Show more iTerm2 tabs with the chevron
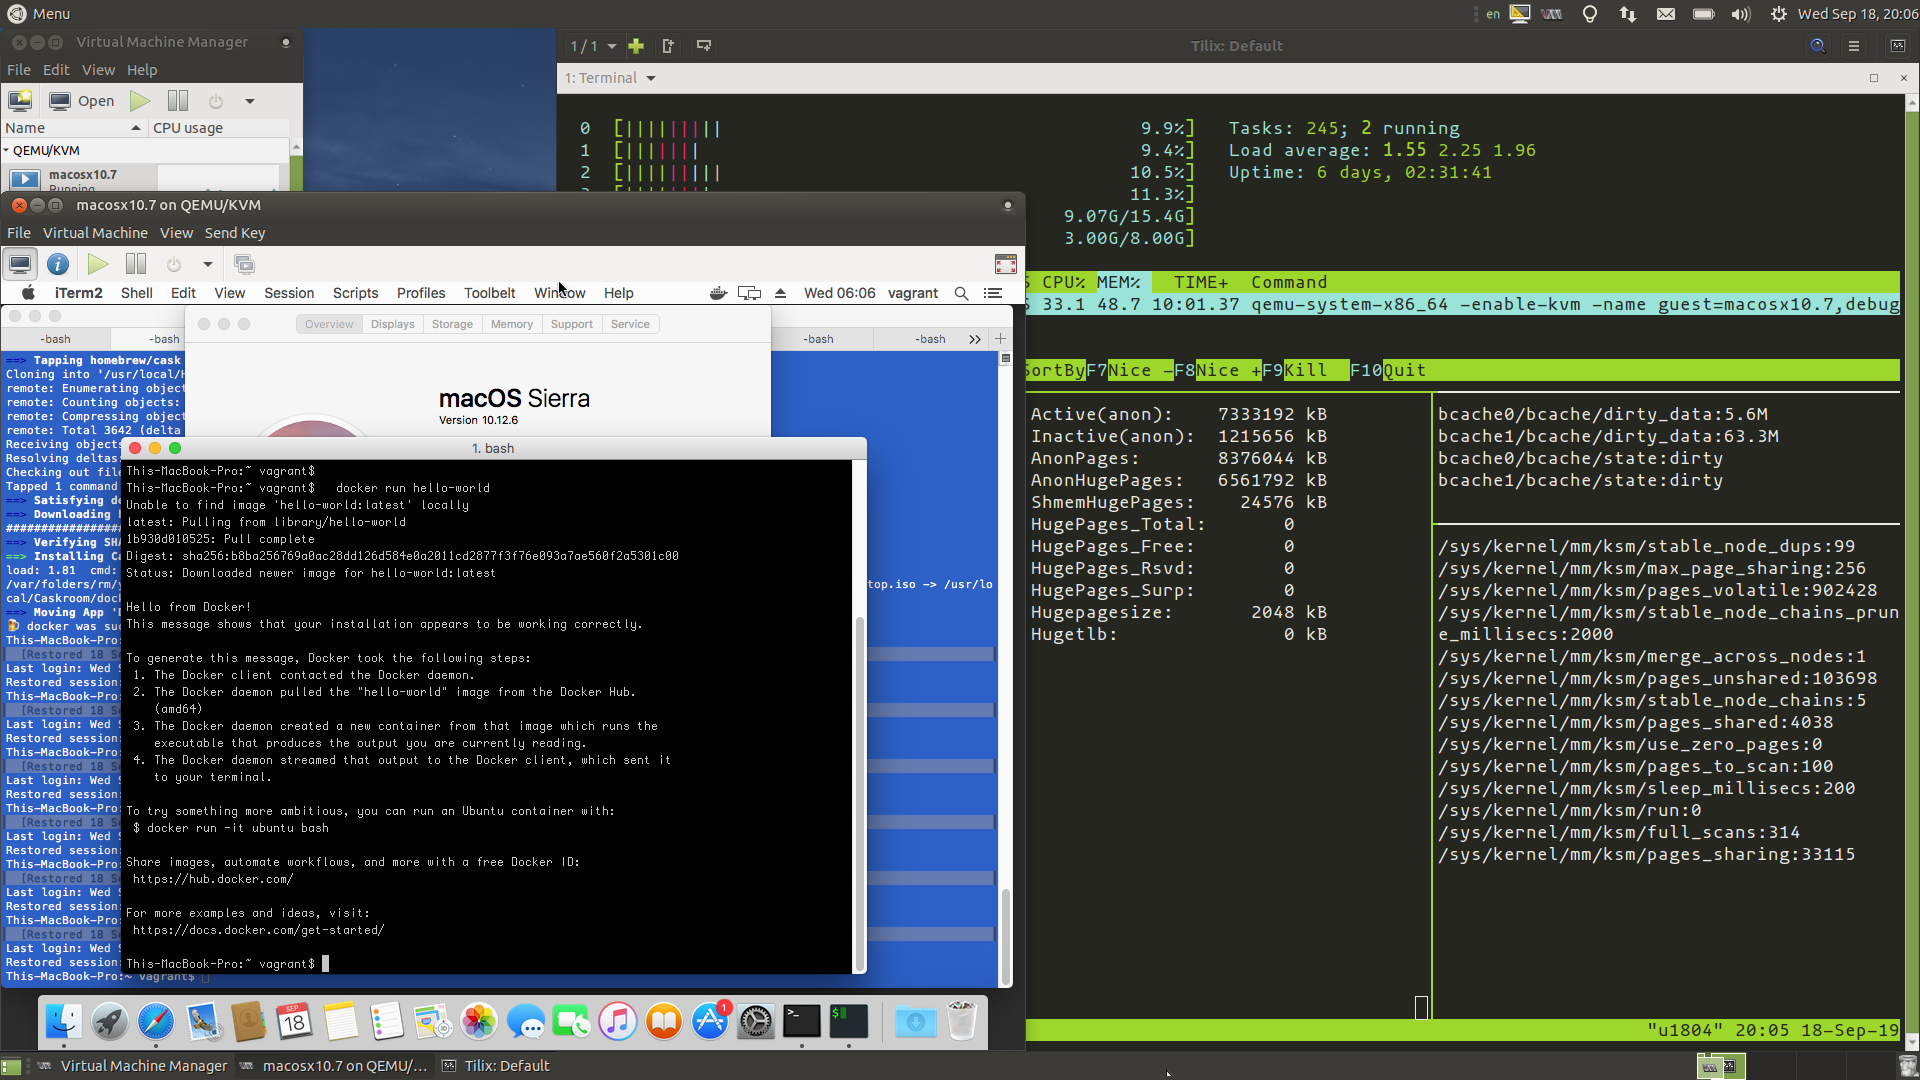Image resolution: width=1920 pixels, height=1080 pixels. coord(975,339)
